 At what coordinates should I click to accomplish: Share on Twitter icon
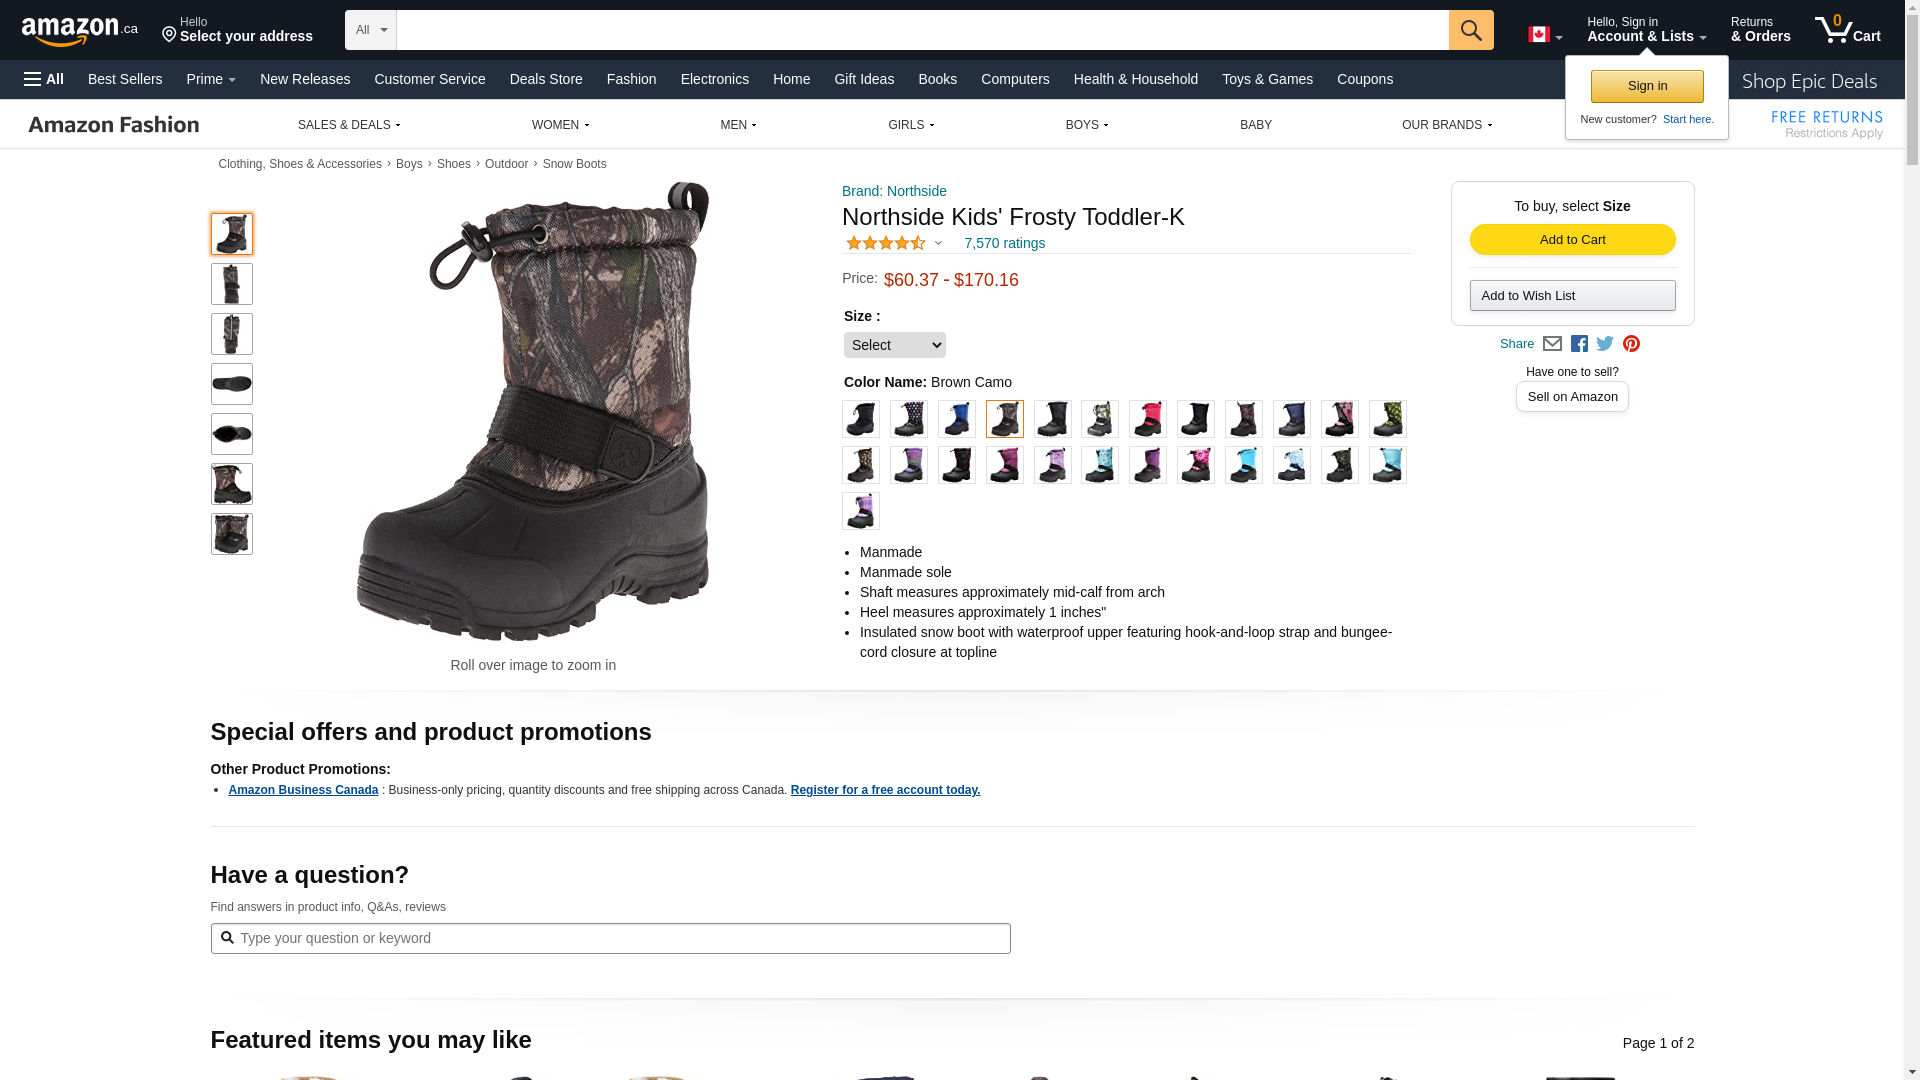point(1605,344)
